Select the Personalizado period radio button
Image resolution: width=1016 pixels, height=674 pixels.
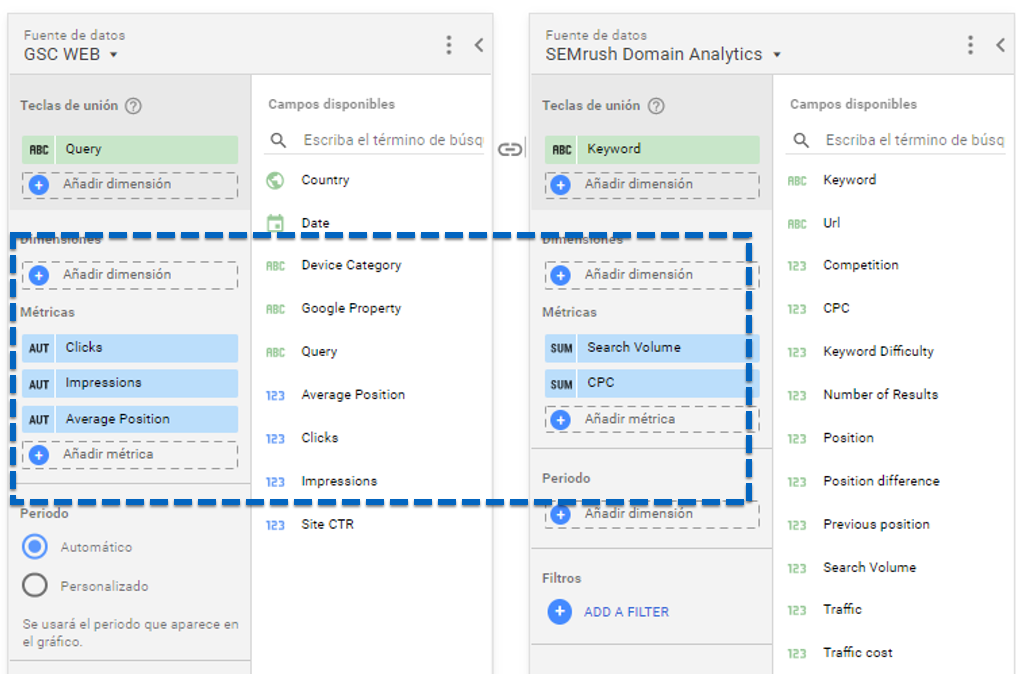pos(35,586)
